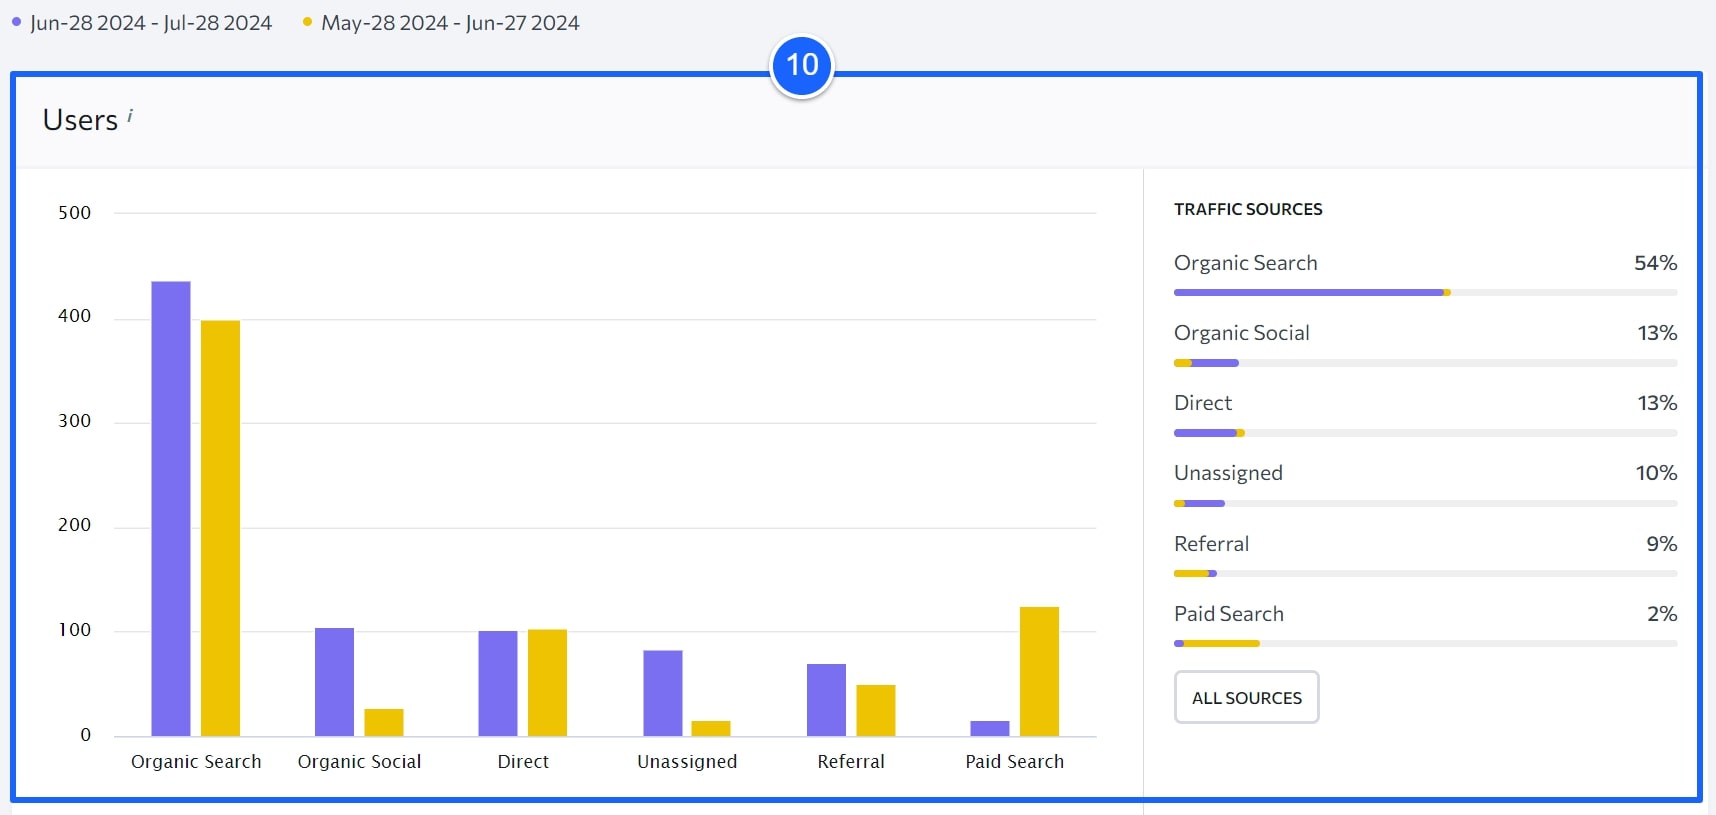
Task: Click the 9% value for Referral
Action: (x=1662, y=544)
